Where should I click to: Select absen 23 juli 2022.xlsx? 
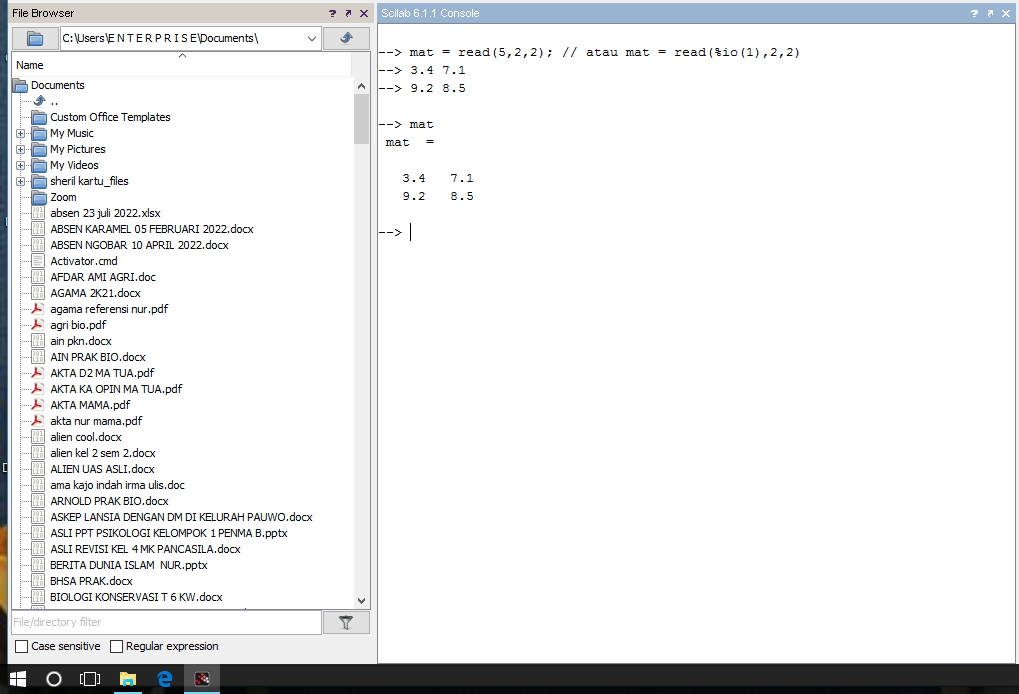[x=105, y=213]
